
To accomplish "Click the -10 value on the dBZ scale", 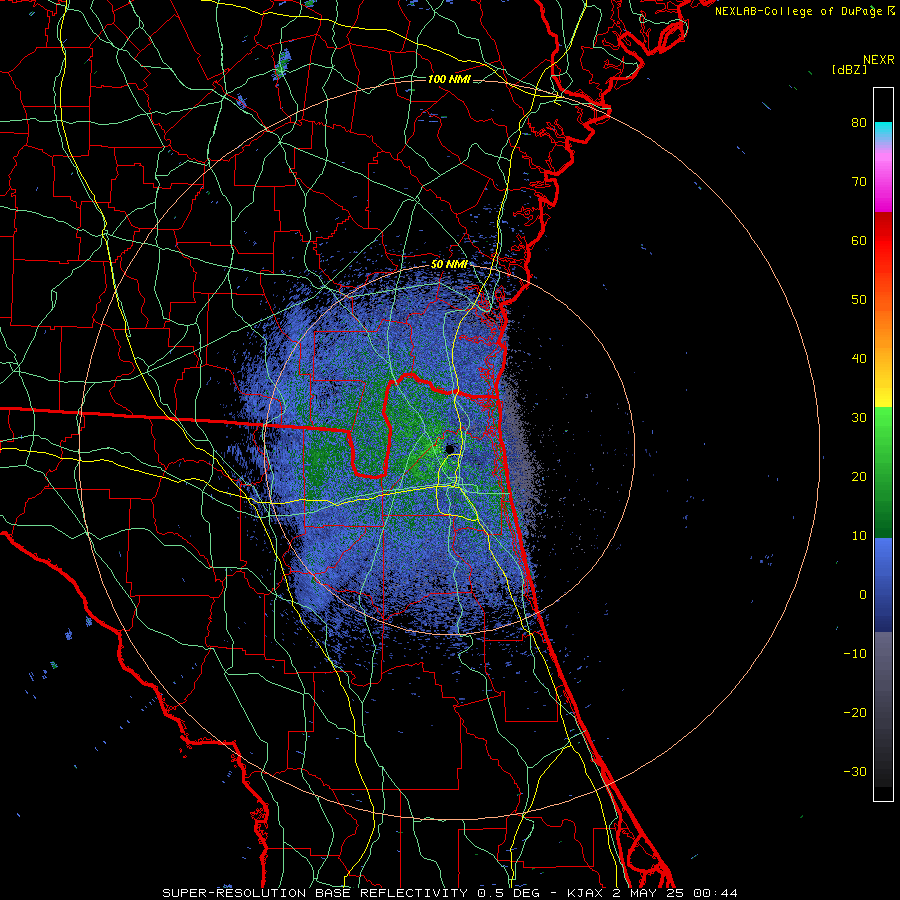I will (855, 654).
